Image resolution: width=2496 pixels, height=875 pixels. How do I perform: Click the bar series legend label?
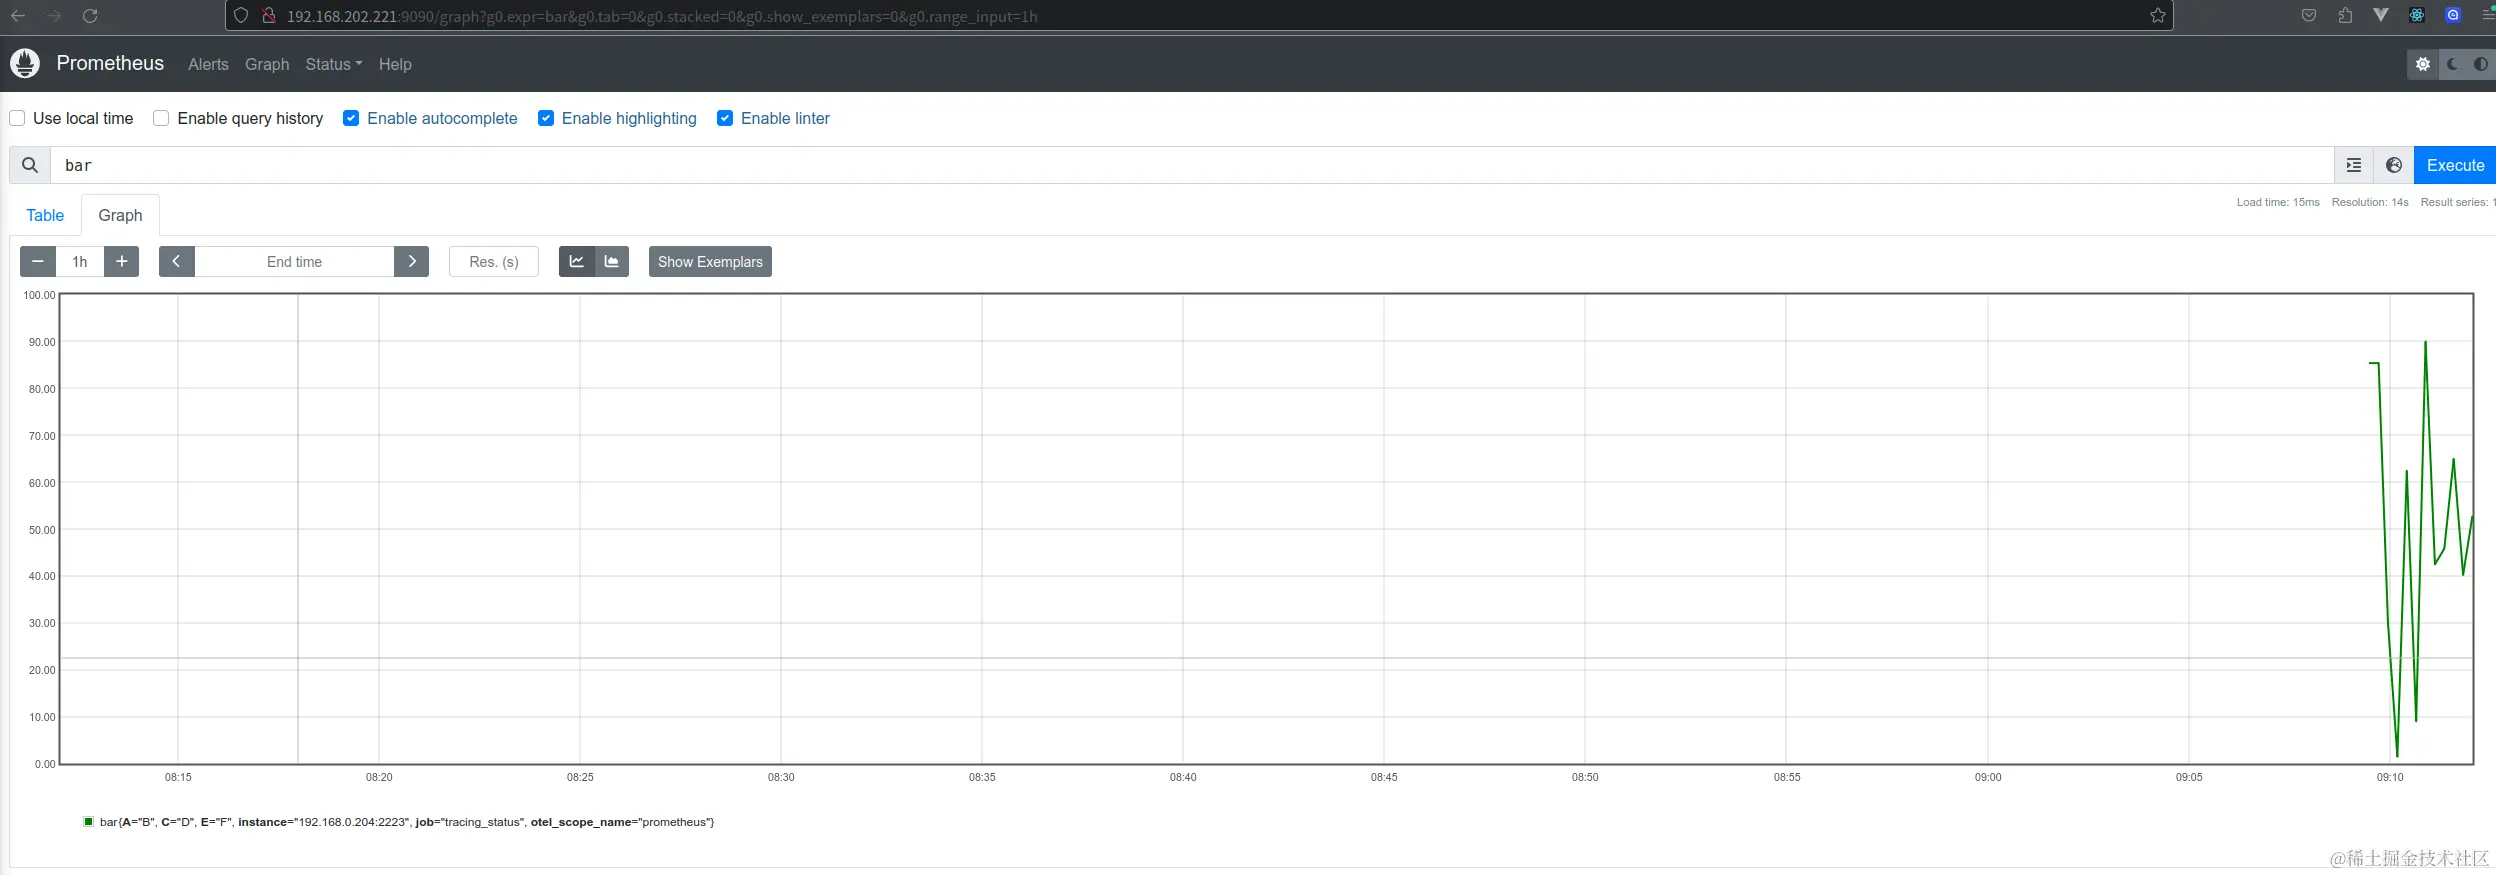pyautogui.click(x=407, y=822)
